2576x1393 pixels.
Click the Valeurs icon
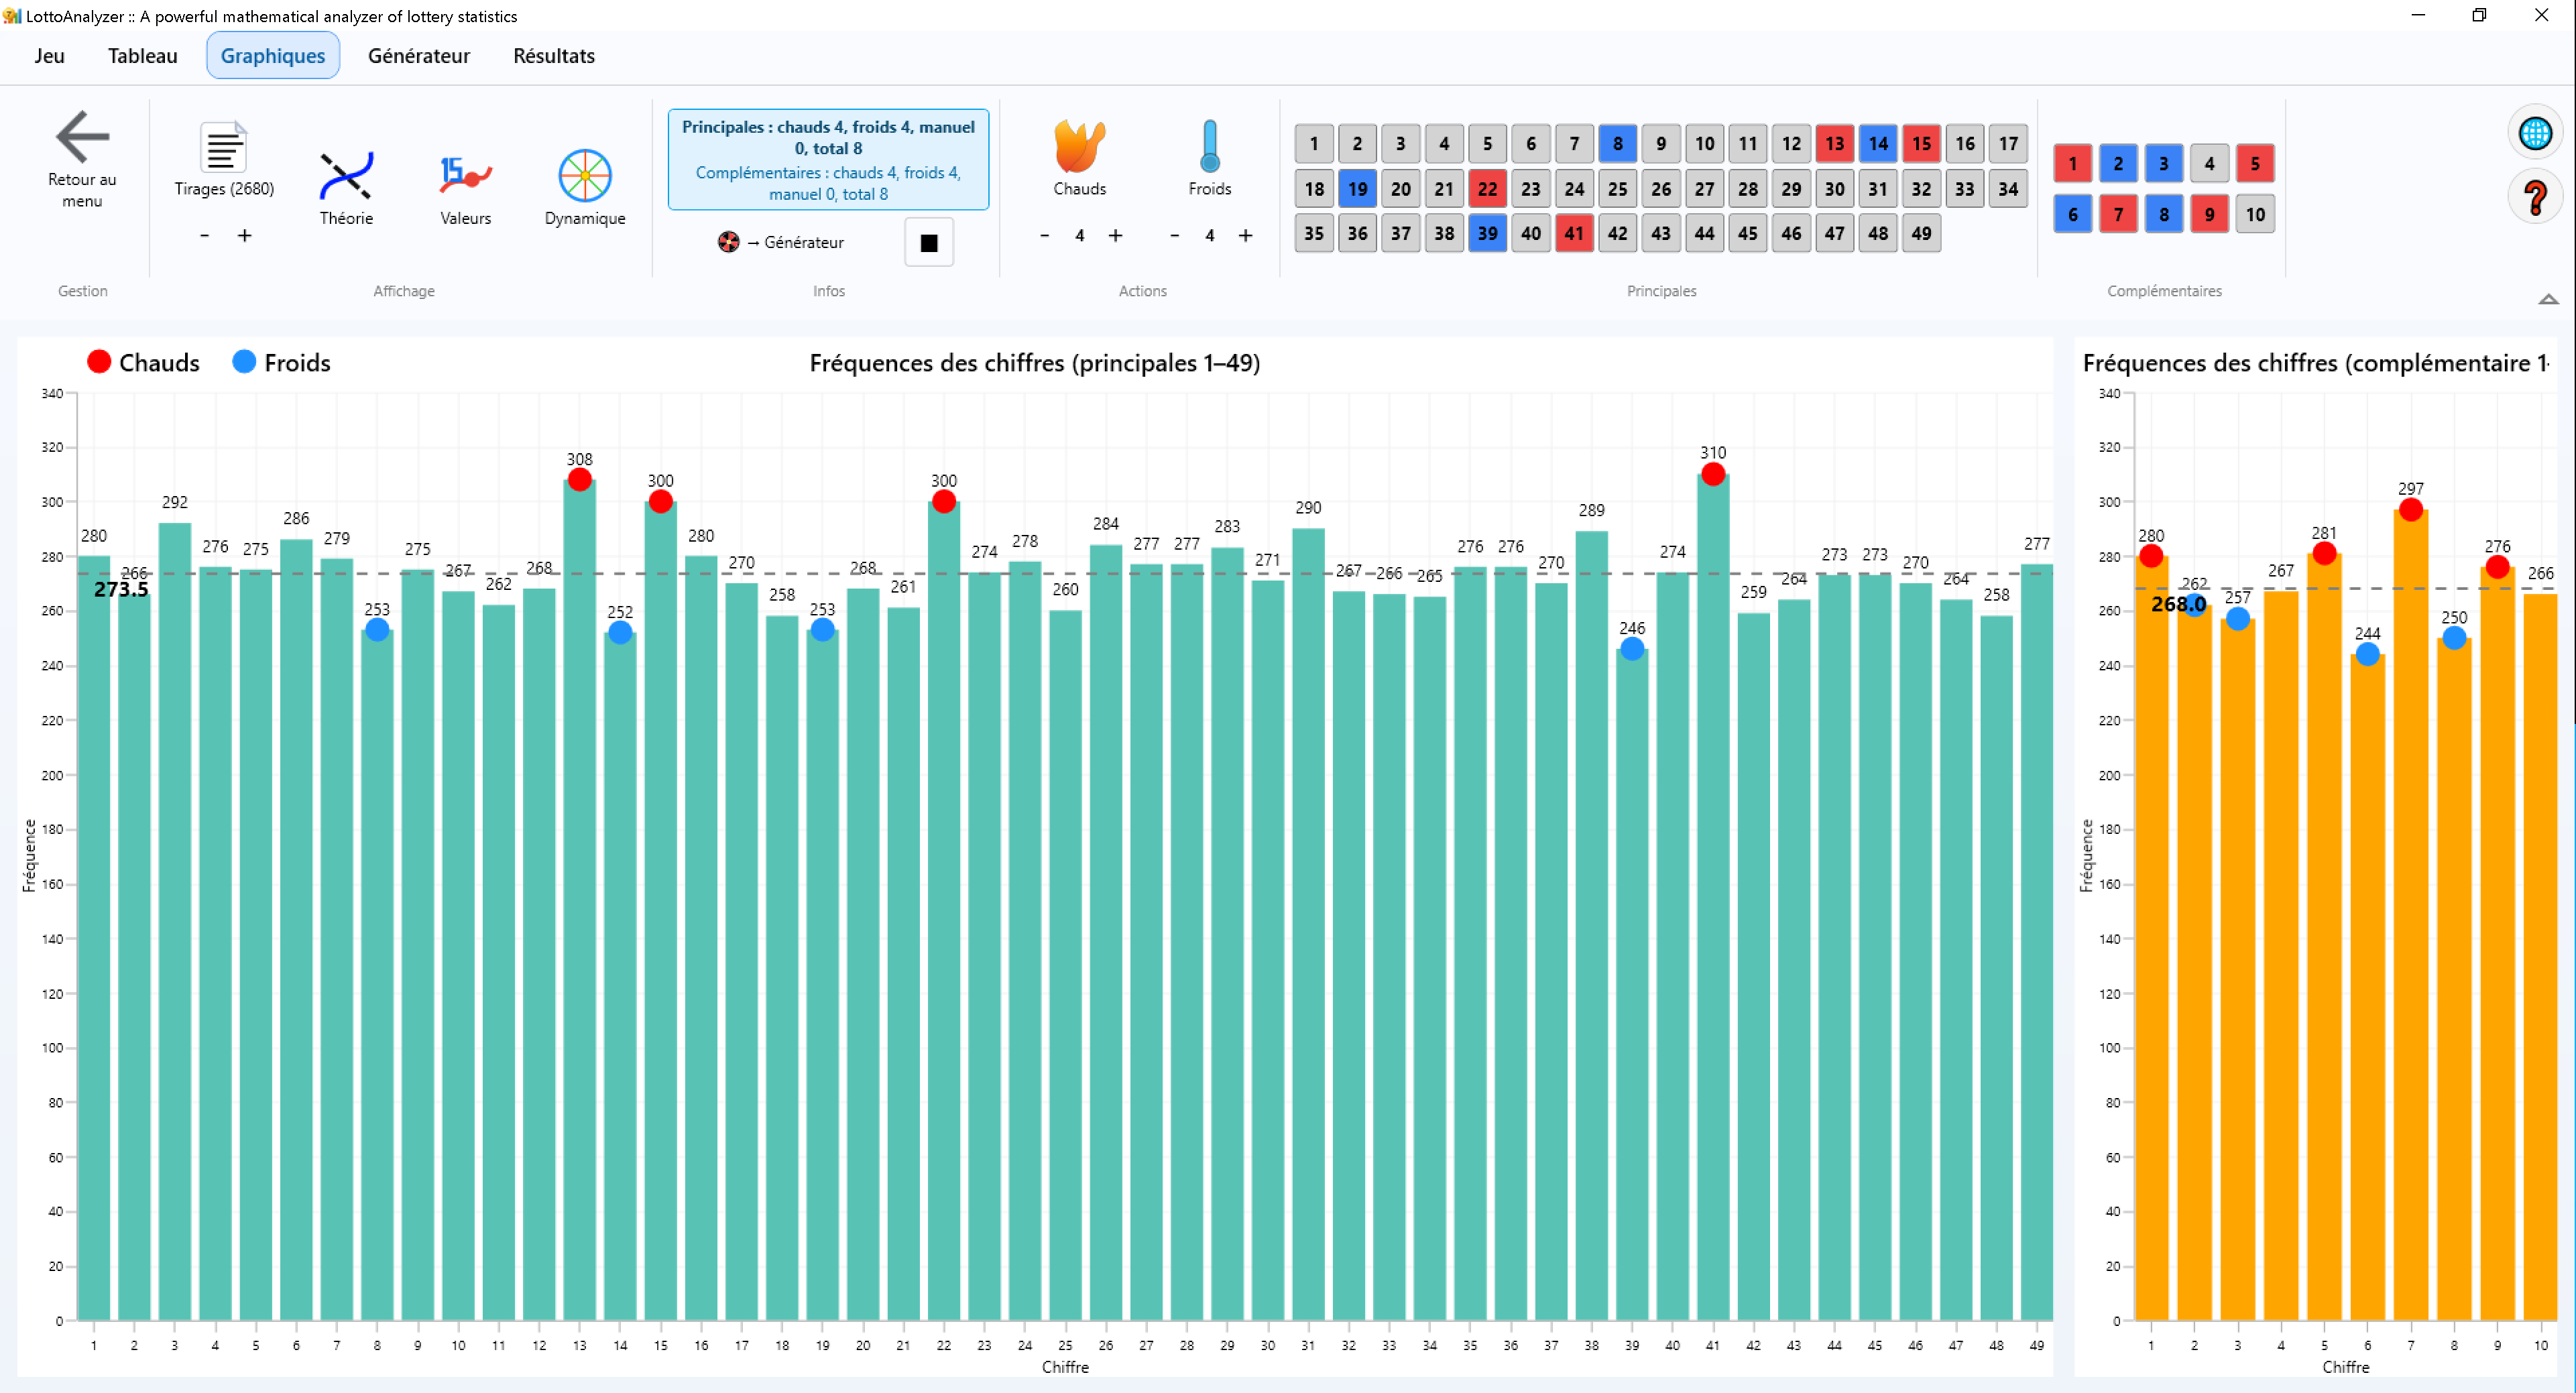tap(465, 176)
